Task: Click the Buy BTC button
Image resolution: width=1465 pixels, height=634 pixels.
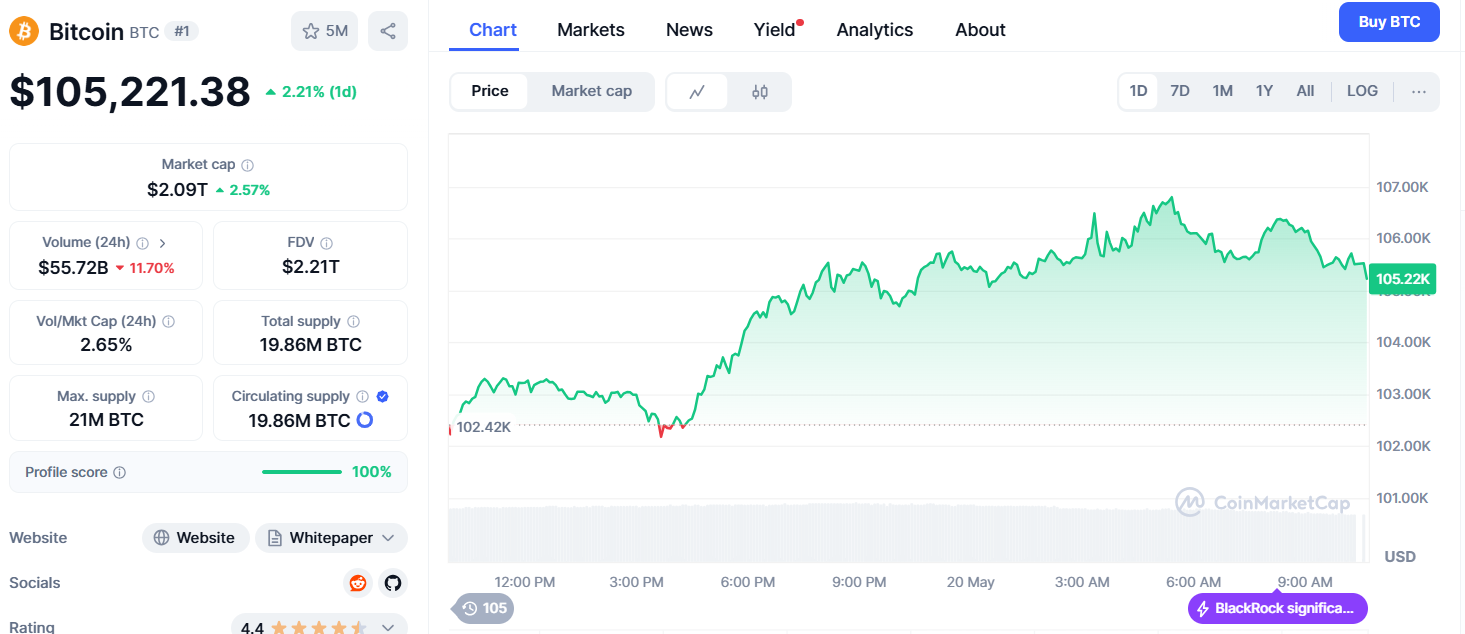Action: [x=1389, y=22]
